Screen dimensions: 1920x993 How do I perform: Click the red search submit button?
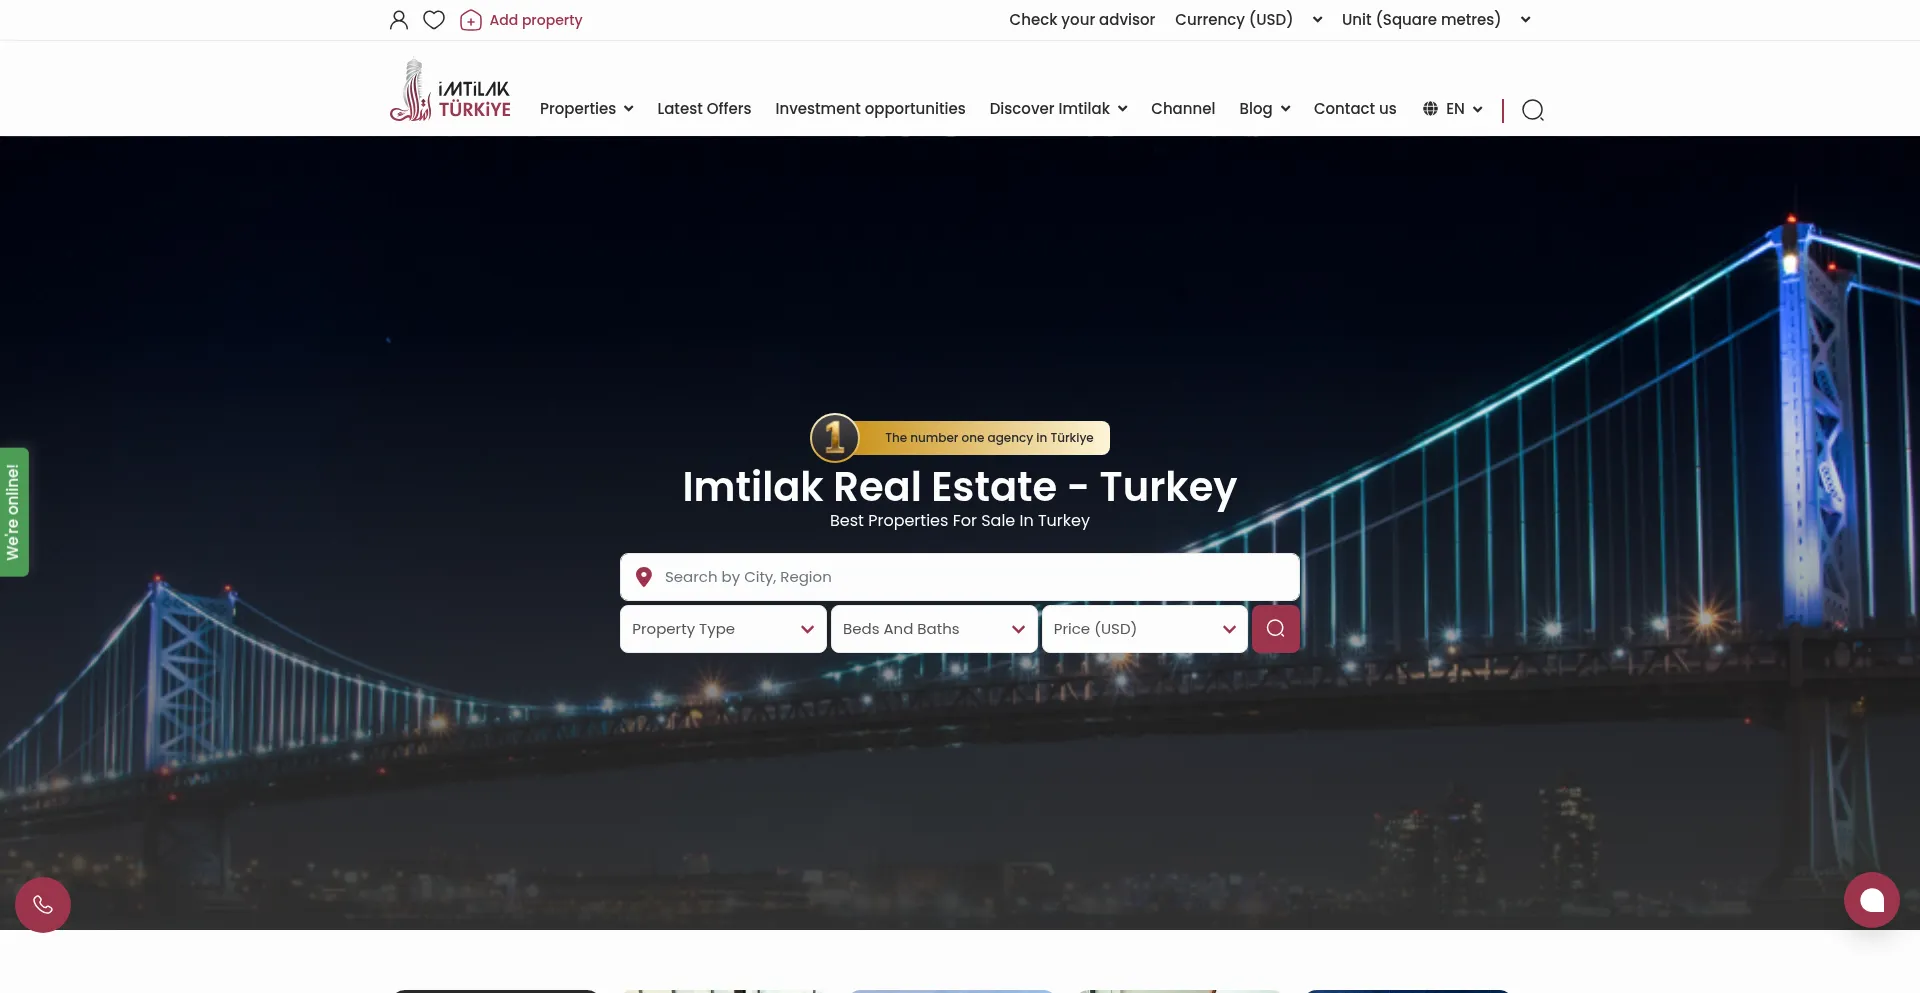point(1276,629)
